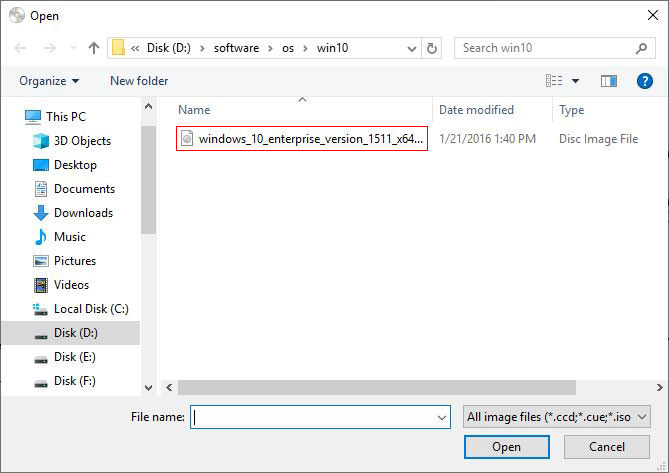Click the This PC monitor icon
Screen dimensions: 669x473
pyautogui.click(x=33, y=117)
